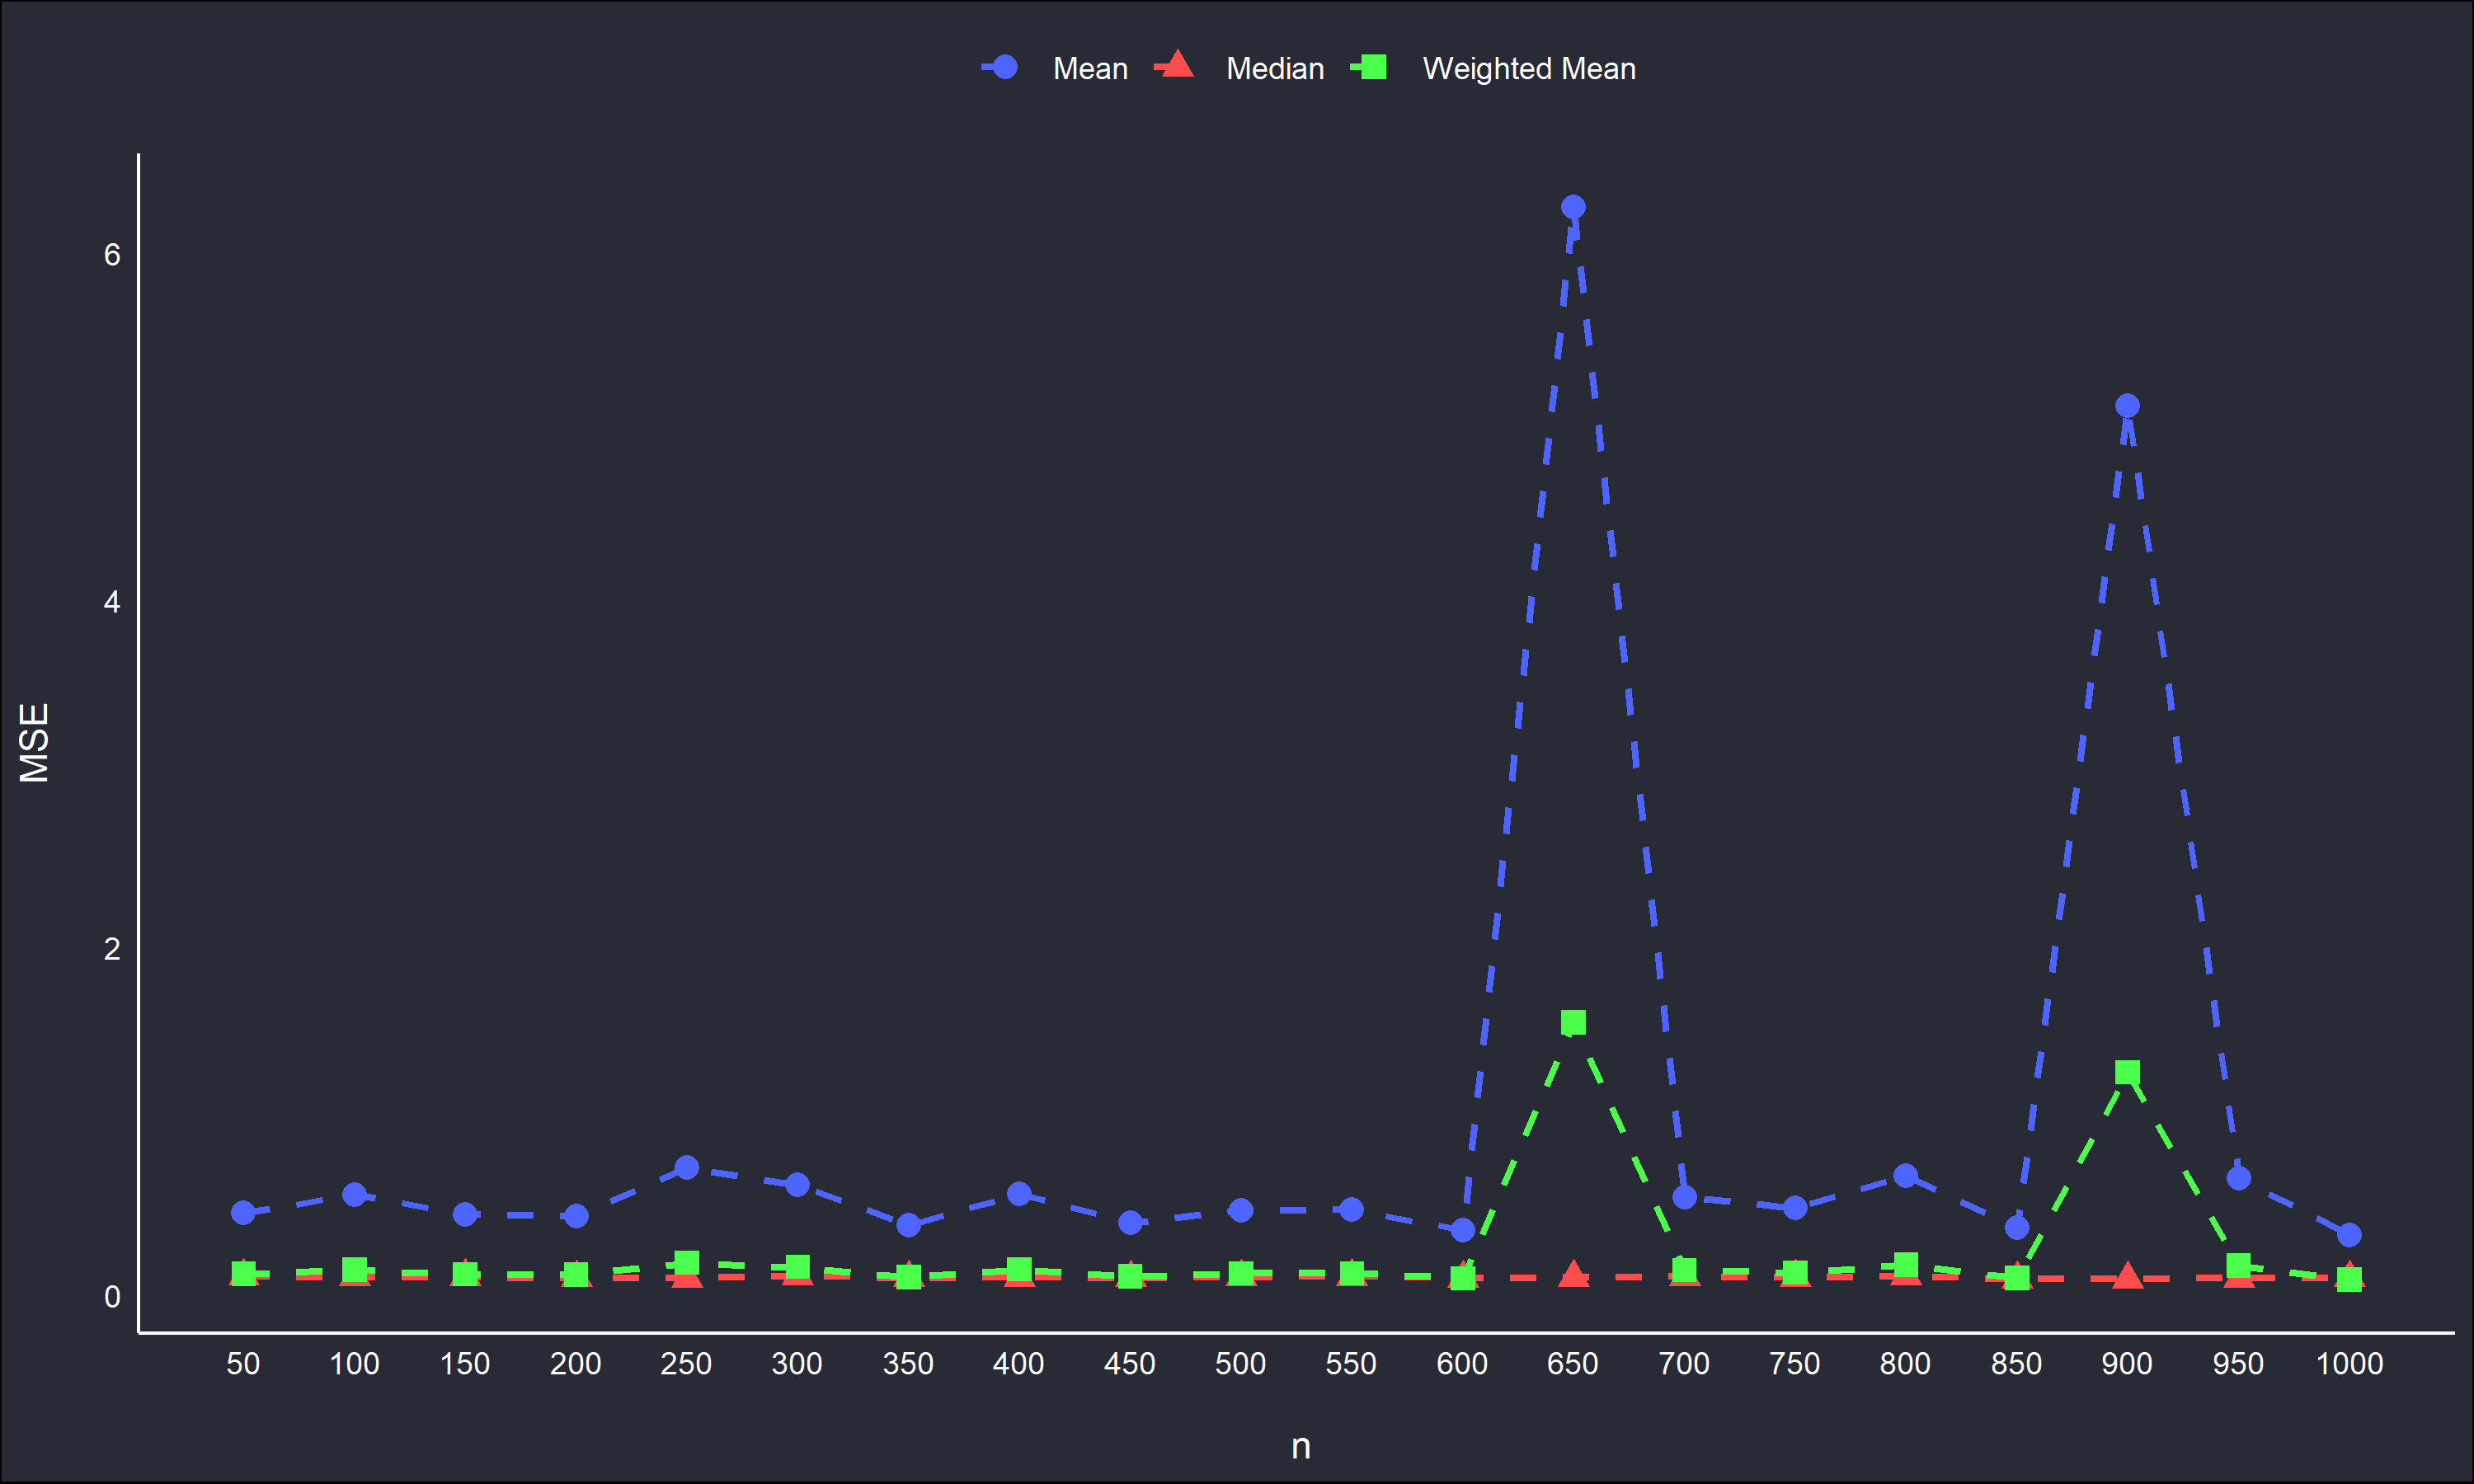Screen dimensions: 2474x1484
Task: Select the 'Weighted Mean' legend label
Action: (x=1529, y=68)
